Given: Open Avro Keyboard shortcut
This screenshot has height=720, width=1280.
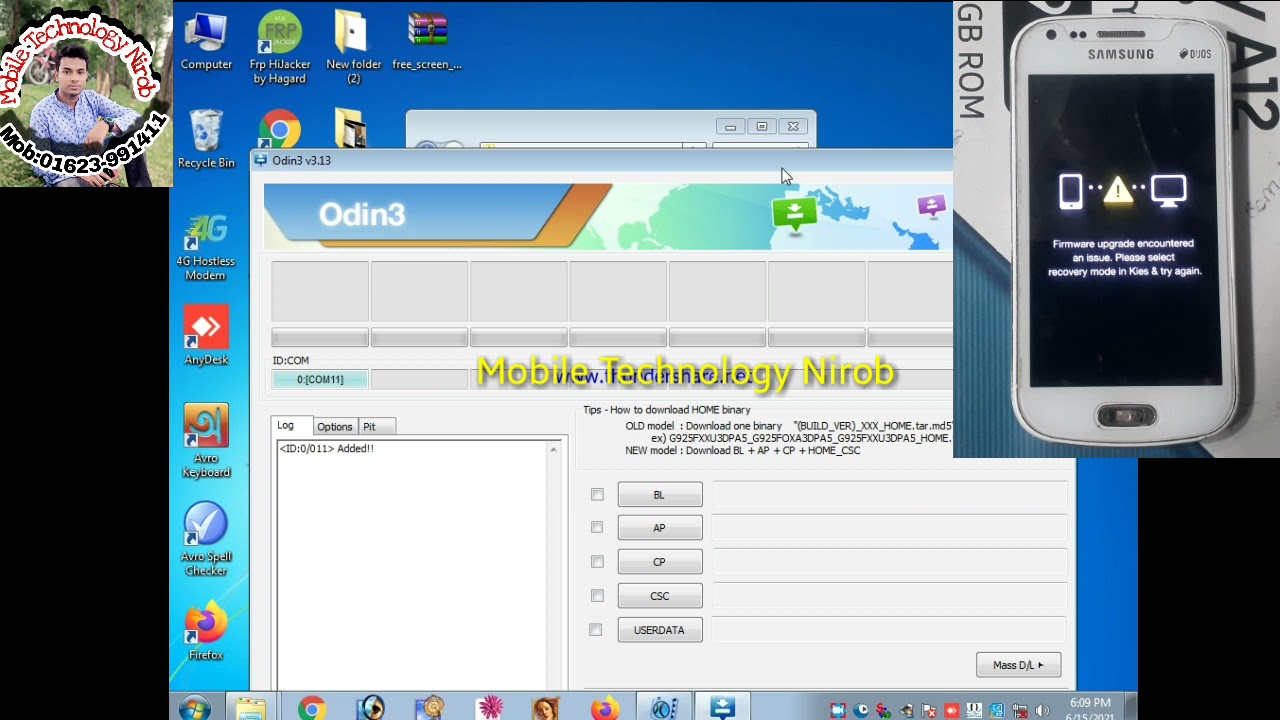Looking at the screenshot, I should [206, 441].
